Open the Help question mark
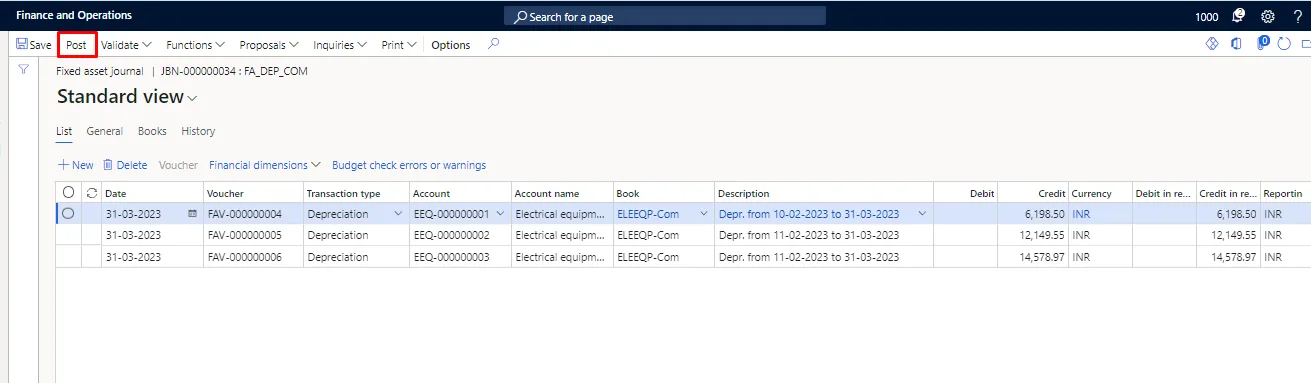 click(x=1297, y=16)
